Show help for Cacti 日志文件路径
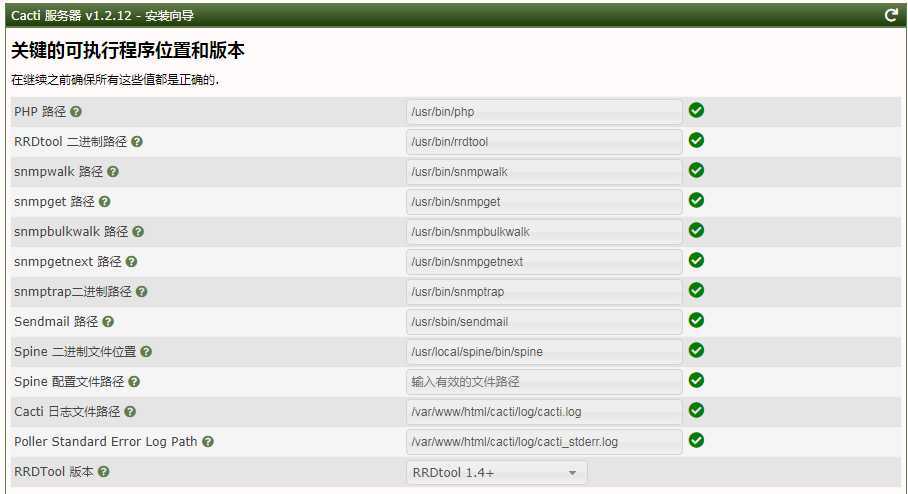This screenshot has width=908, height=494. point(130,412)
